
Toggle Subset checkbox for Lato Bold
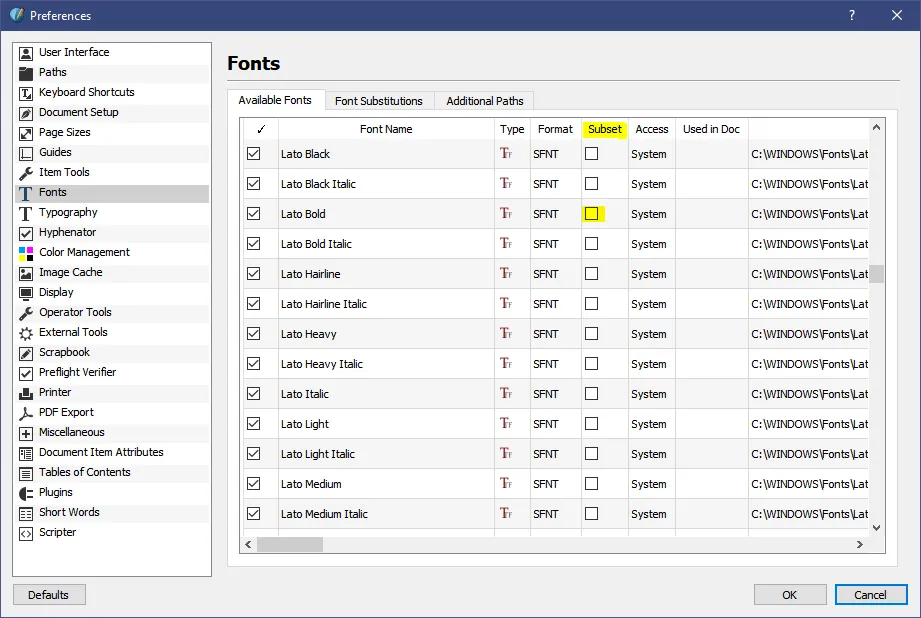591,214
